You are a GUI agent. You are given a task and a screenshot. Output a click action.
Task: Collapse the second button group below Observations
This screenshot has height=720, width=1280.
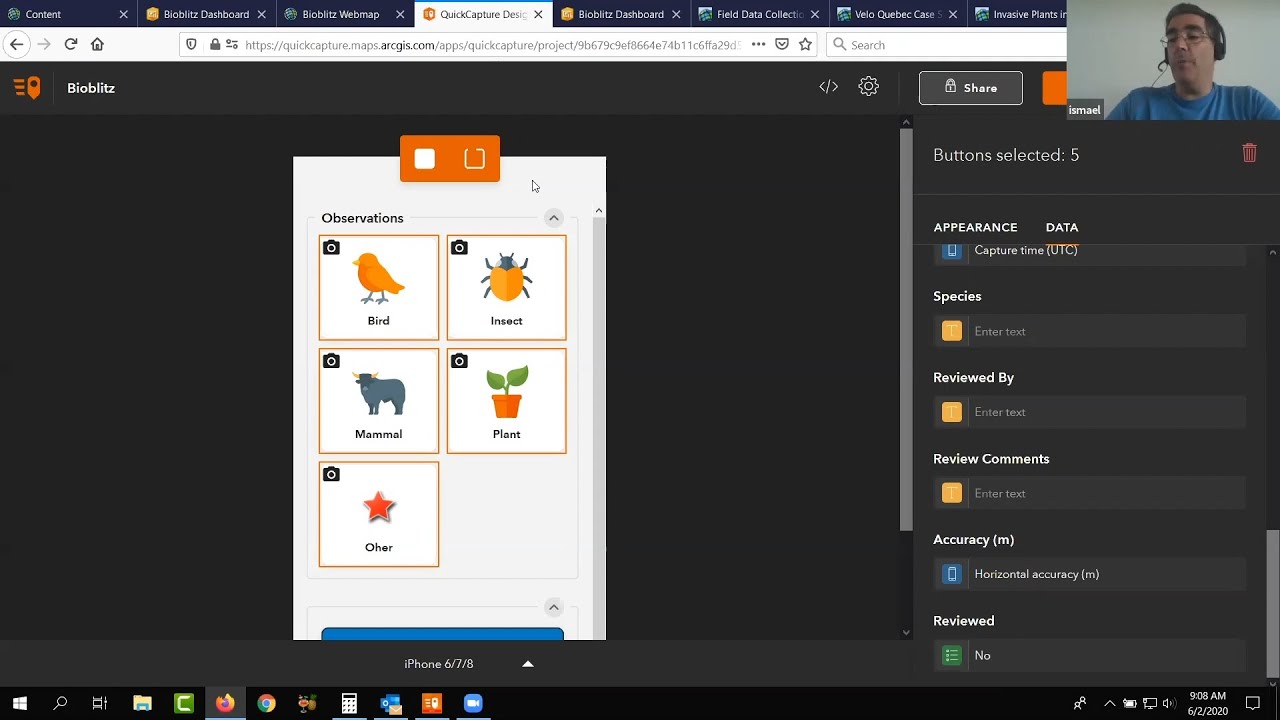point(553,607)
